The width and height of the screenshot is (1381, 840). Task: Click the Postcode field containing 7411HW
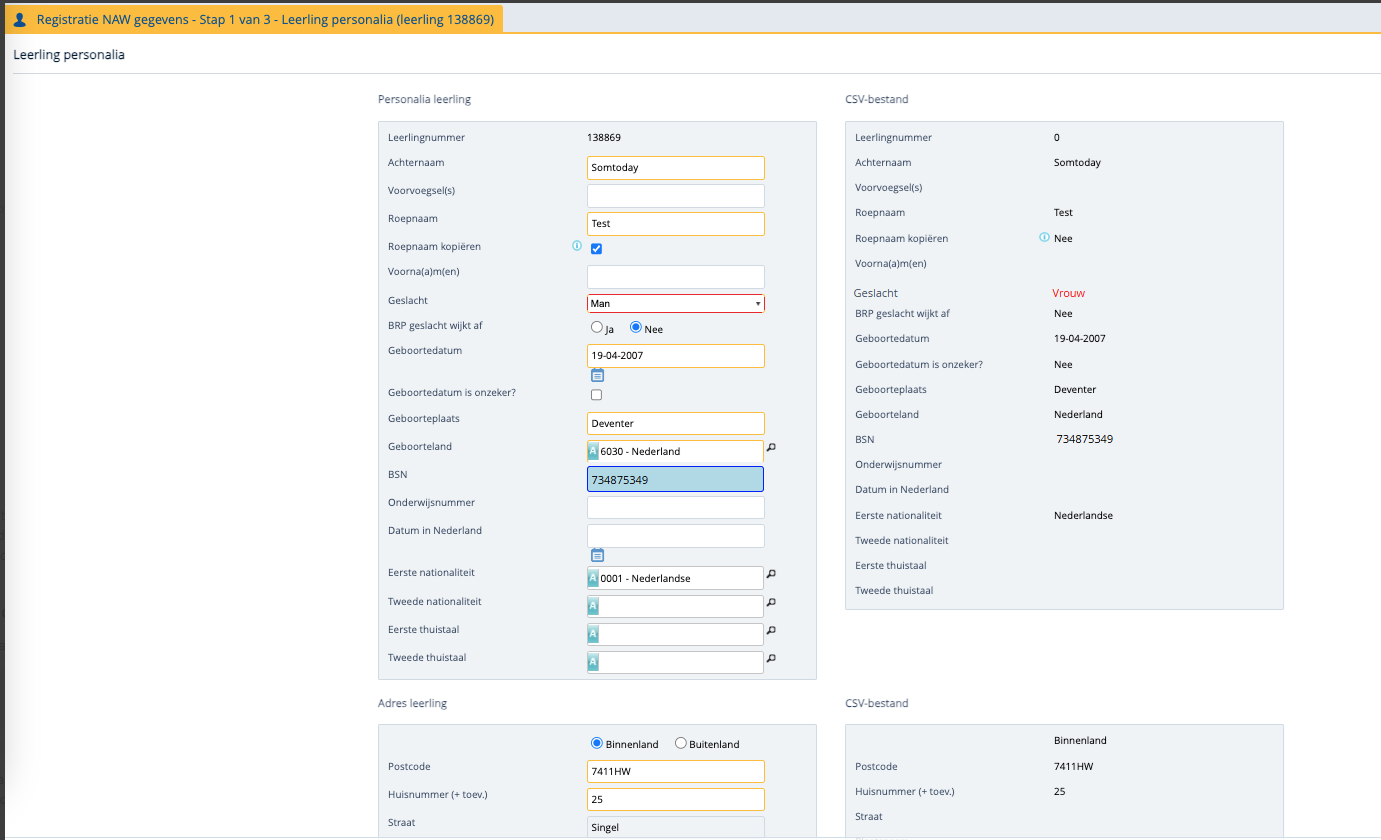coord(676,771)
